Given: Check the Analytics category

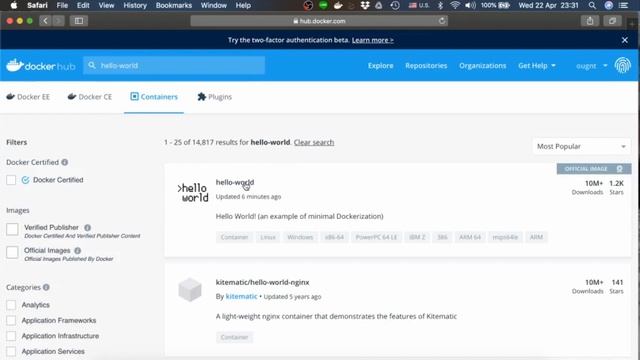Looking at the screenshot, I should tap(11, 305).
